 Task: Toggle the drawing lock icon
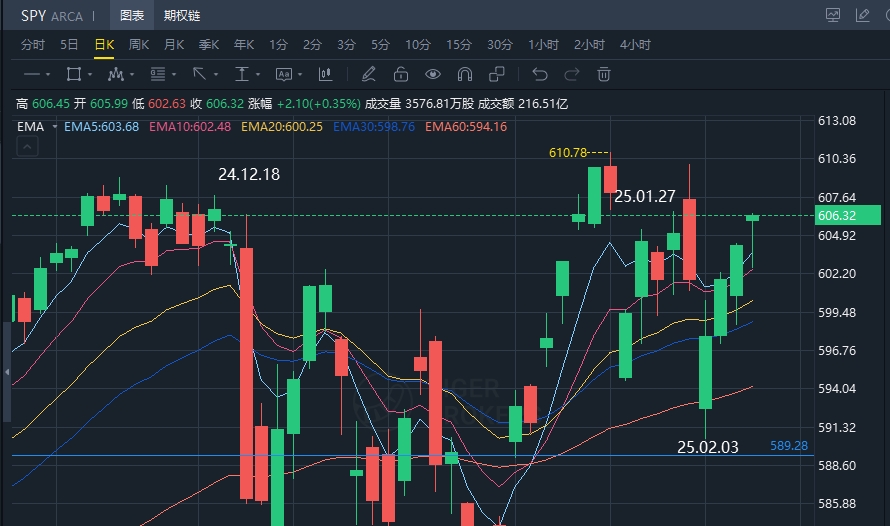[x=401, y=74]
